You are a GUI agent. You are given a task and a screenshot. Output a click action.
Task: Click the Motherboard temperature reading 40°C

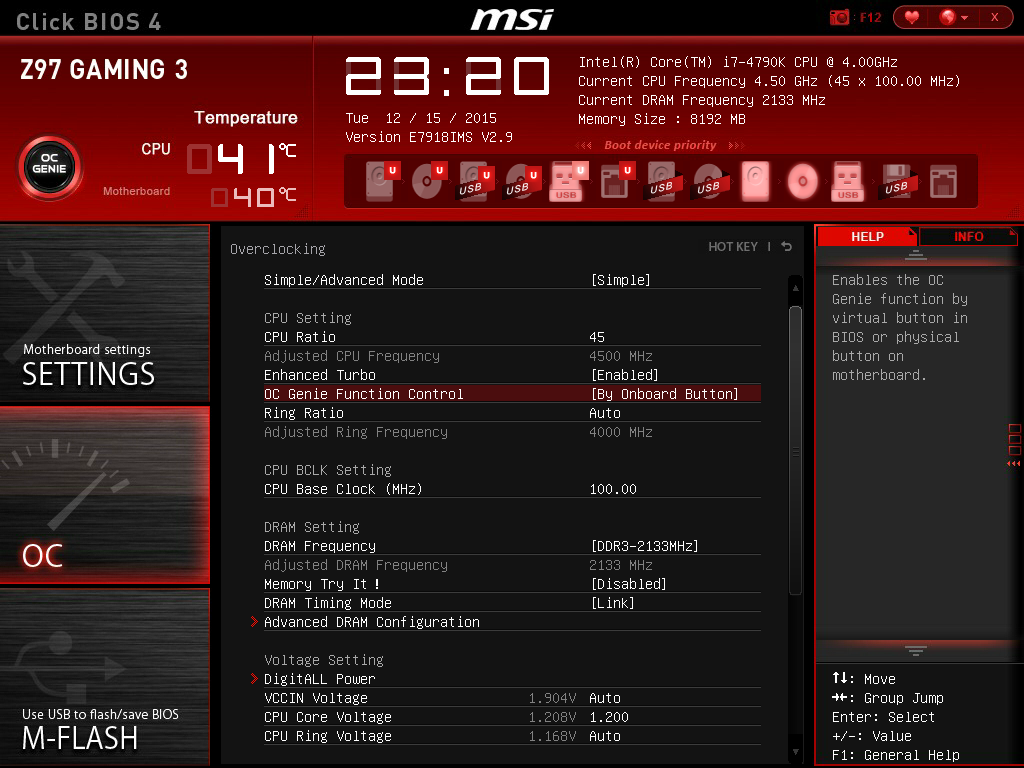coord(253,197)
